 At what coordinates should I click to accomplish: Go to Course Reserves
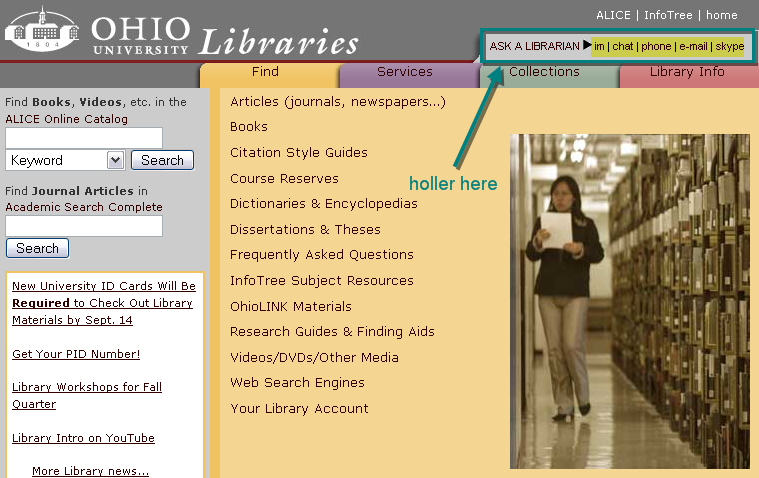coord(284,179)
